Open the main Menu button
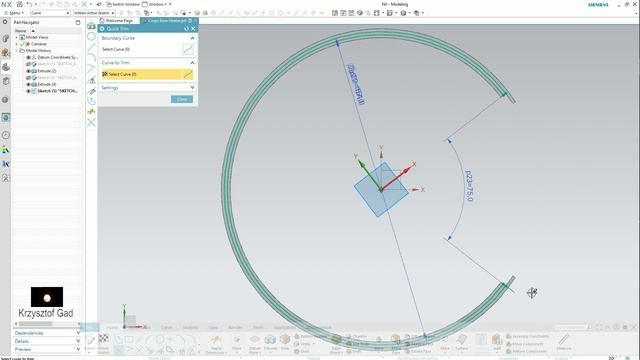Viewport: 640px width, 360px height. (14, 13)
